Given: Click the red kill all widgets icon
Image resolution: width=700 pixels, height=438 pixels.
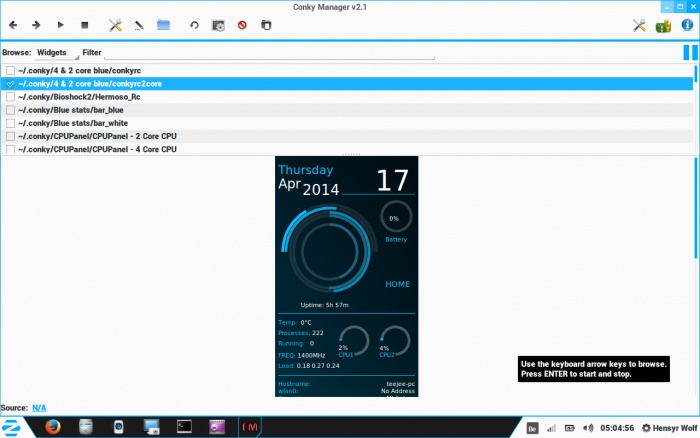Looking at the screenshot, I should click(242, 24).
